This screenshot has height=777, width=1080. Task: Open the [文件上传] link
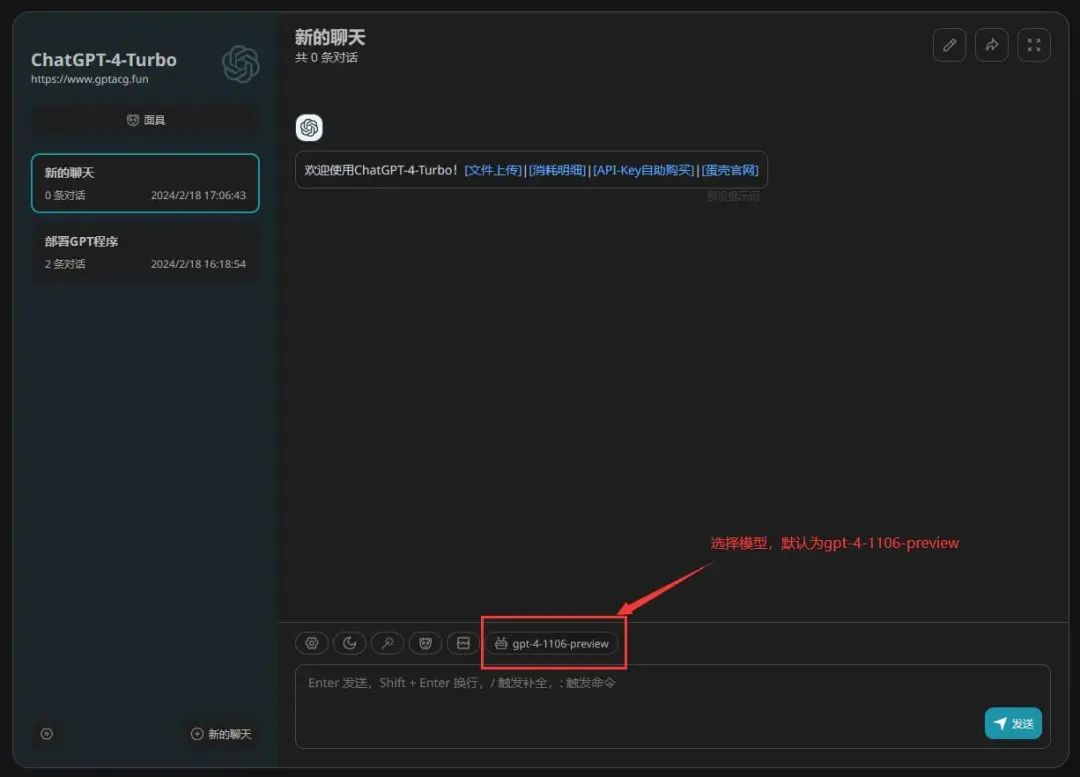pos(494,170)
